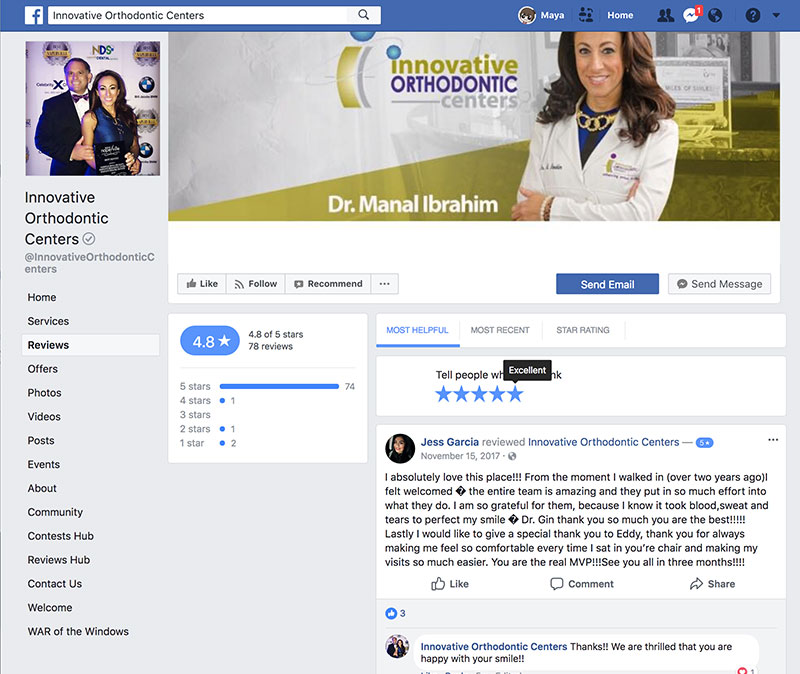800x674 pixels.
Task: Click Innovative Orthodontic Centers name in comment
Action: (493, 646)
